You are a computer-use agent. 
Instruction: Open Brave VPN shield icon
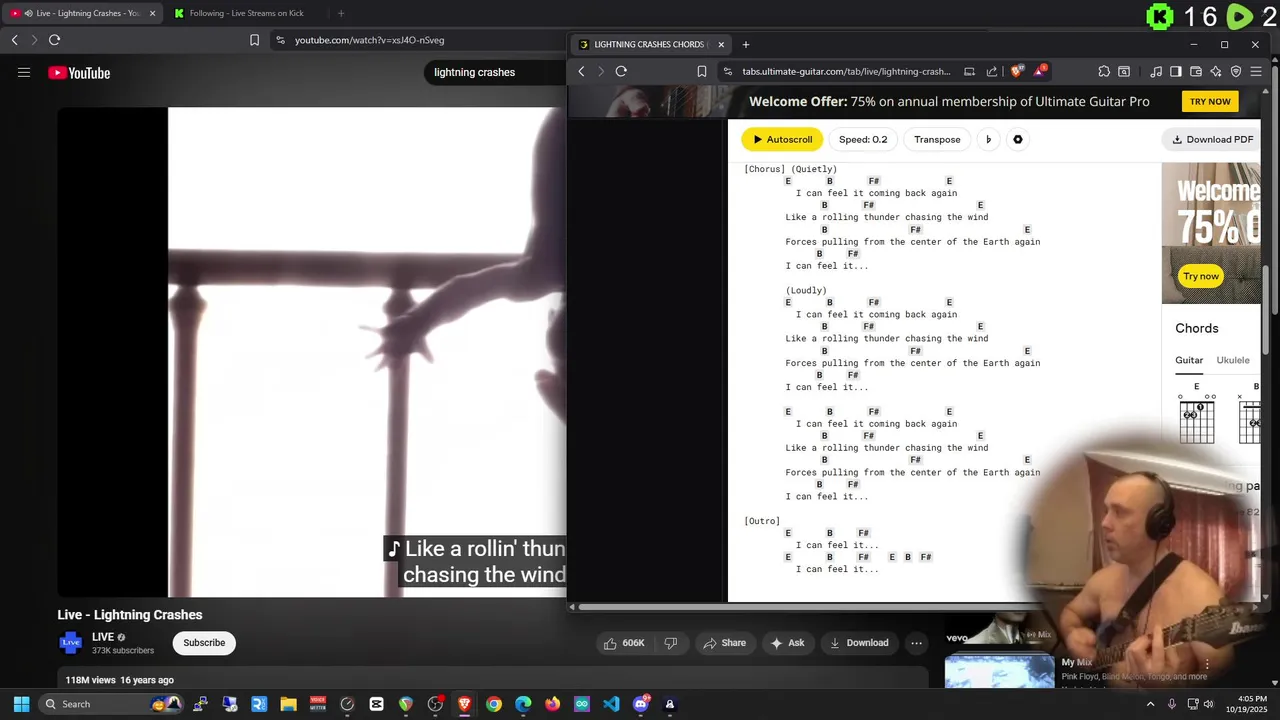click(x=1236, y=71)
